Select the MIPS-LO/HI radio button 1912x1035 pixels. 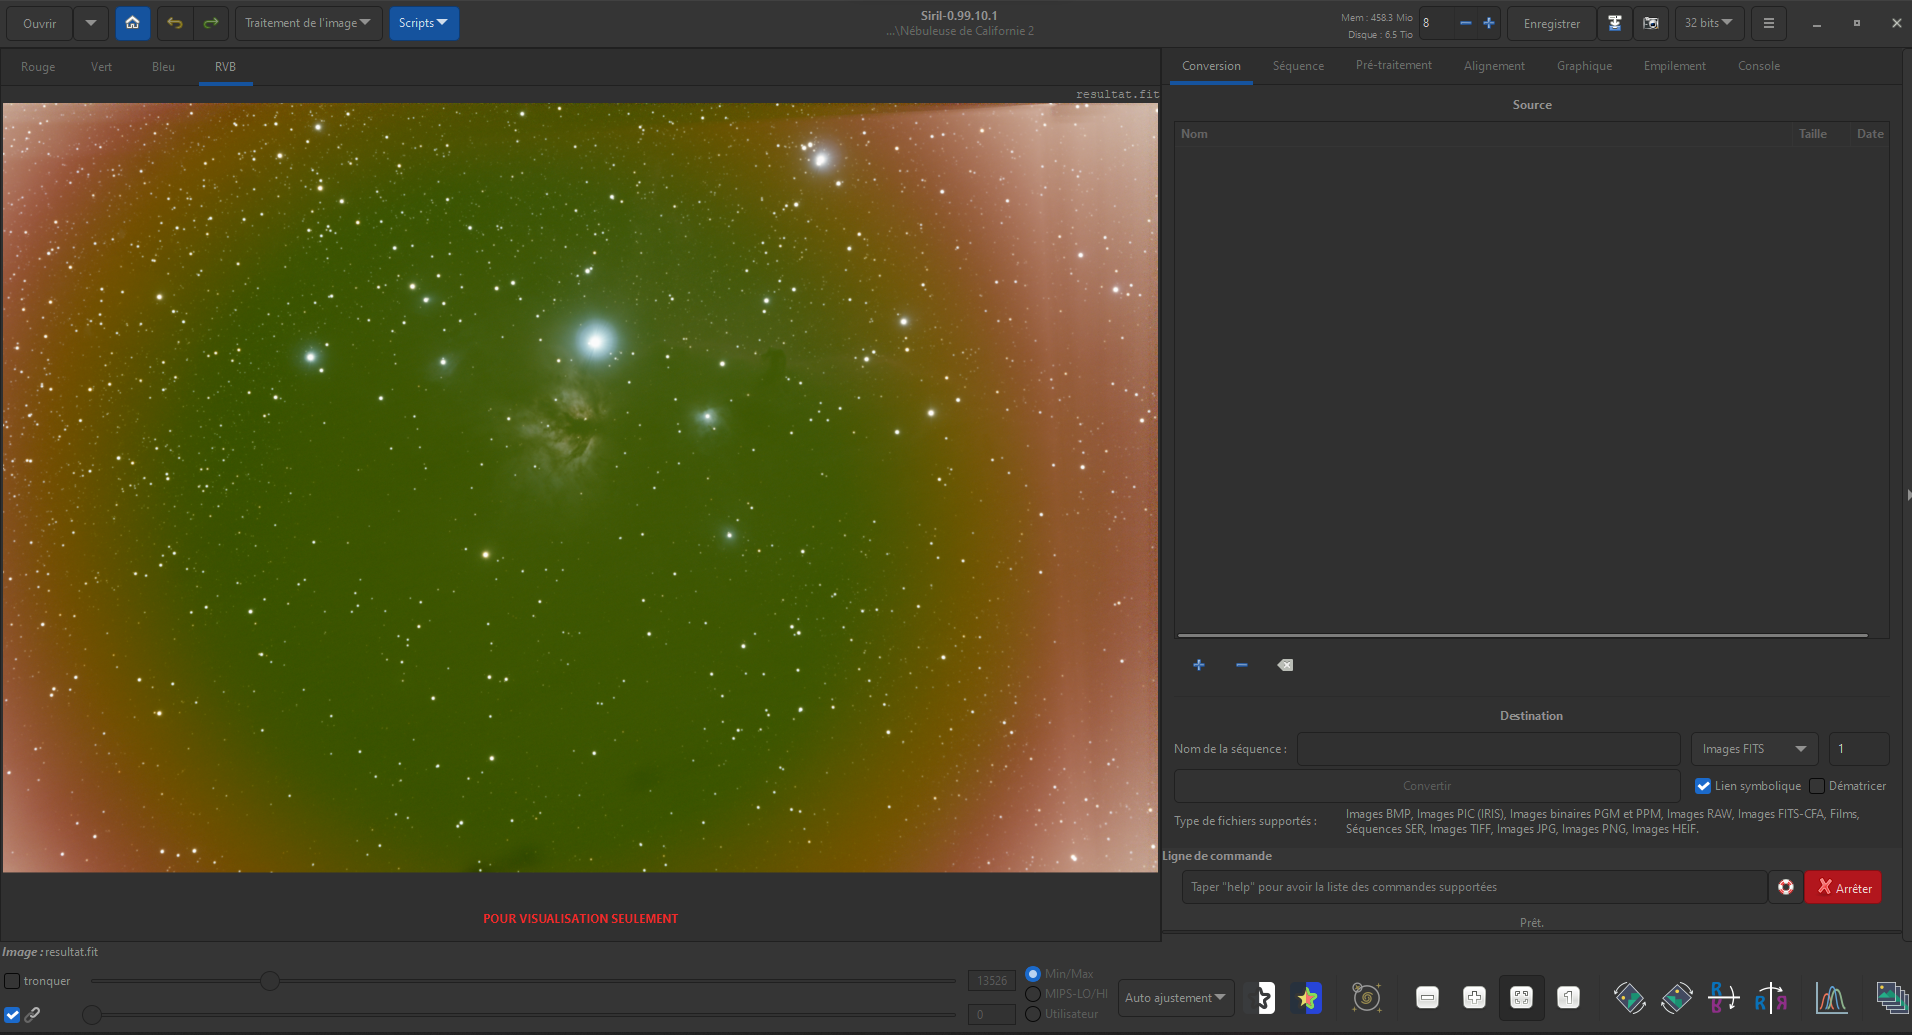[x=1033, y=994]
